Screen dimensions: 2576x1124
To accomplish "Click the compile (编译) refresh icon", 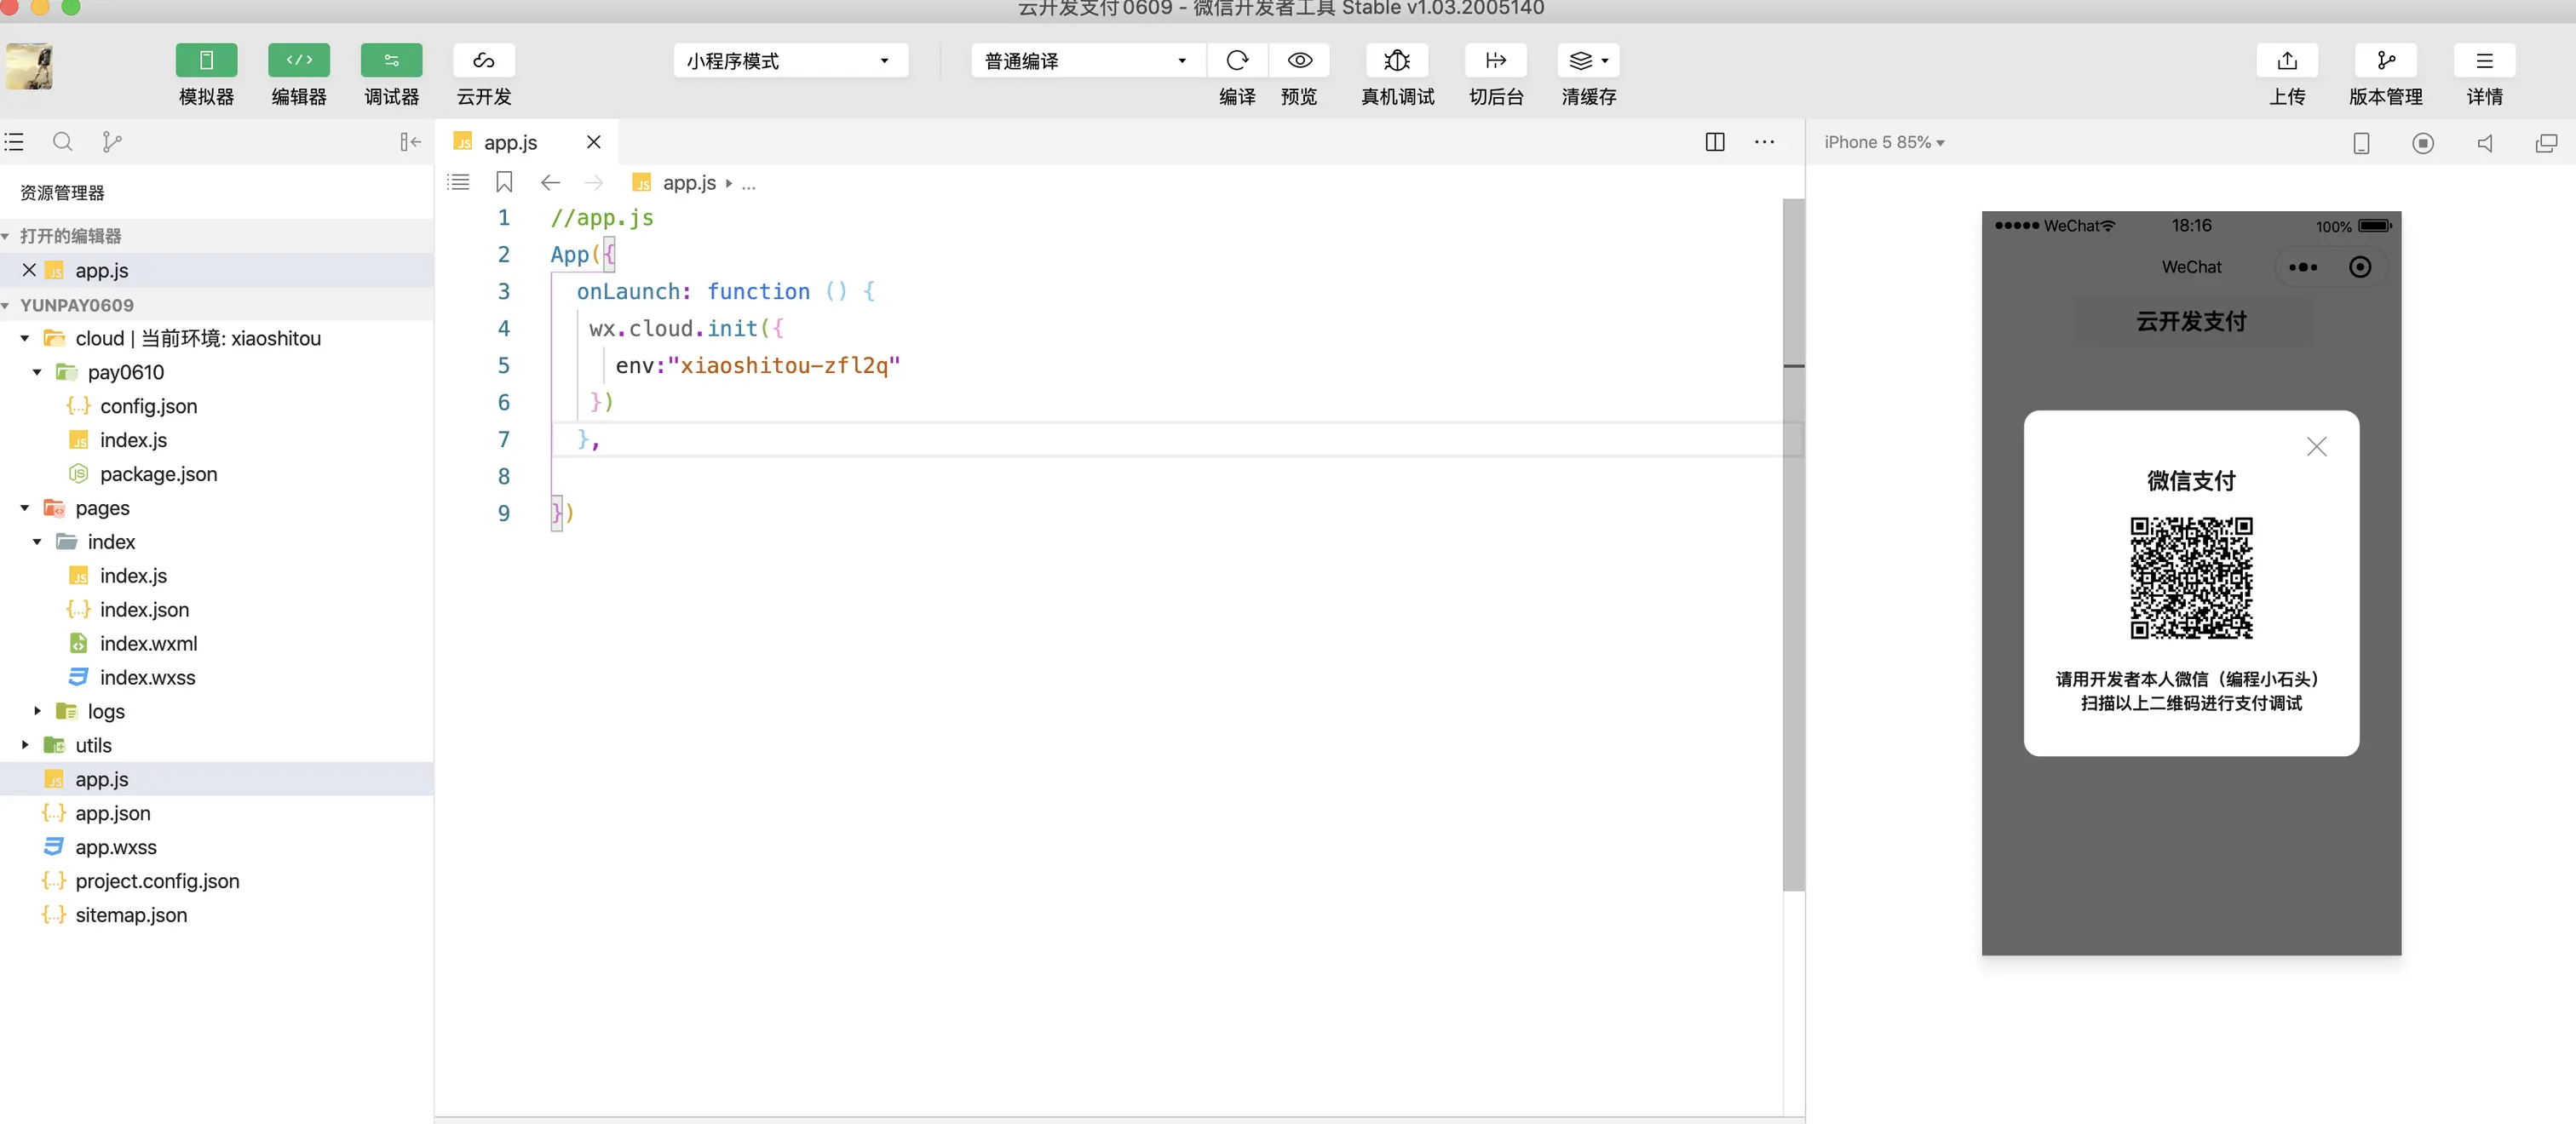I will (x=1237, y=61).
